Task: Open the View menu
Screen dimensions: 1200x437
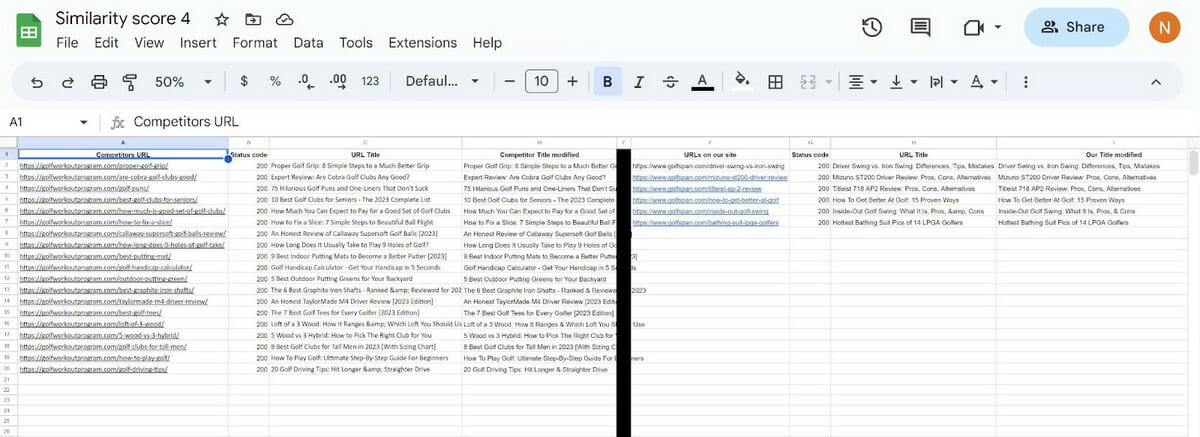Action: point(149,43)
